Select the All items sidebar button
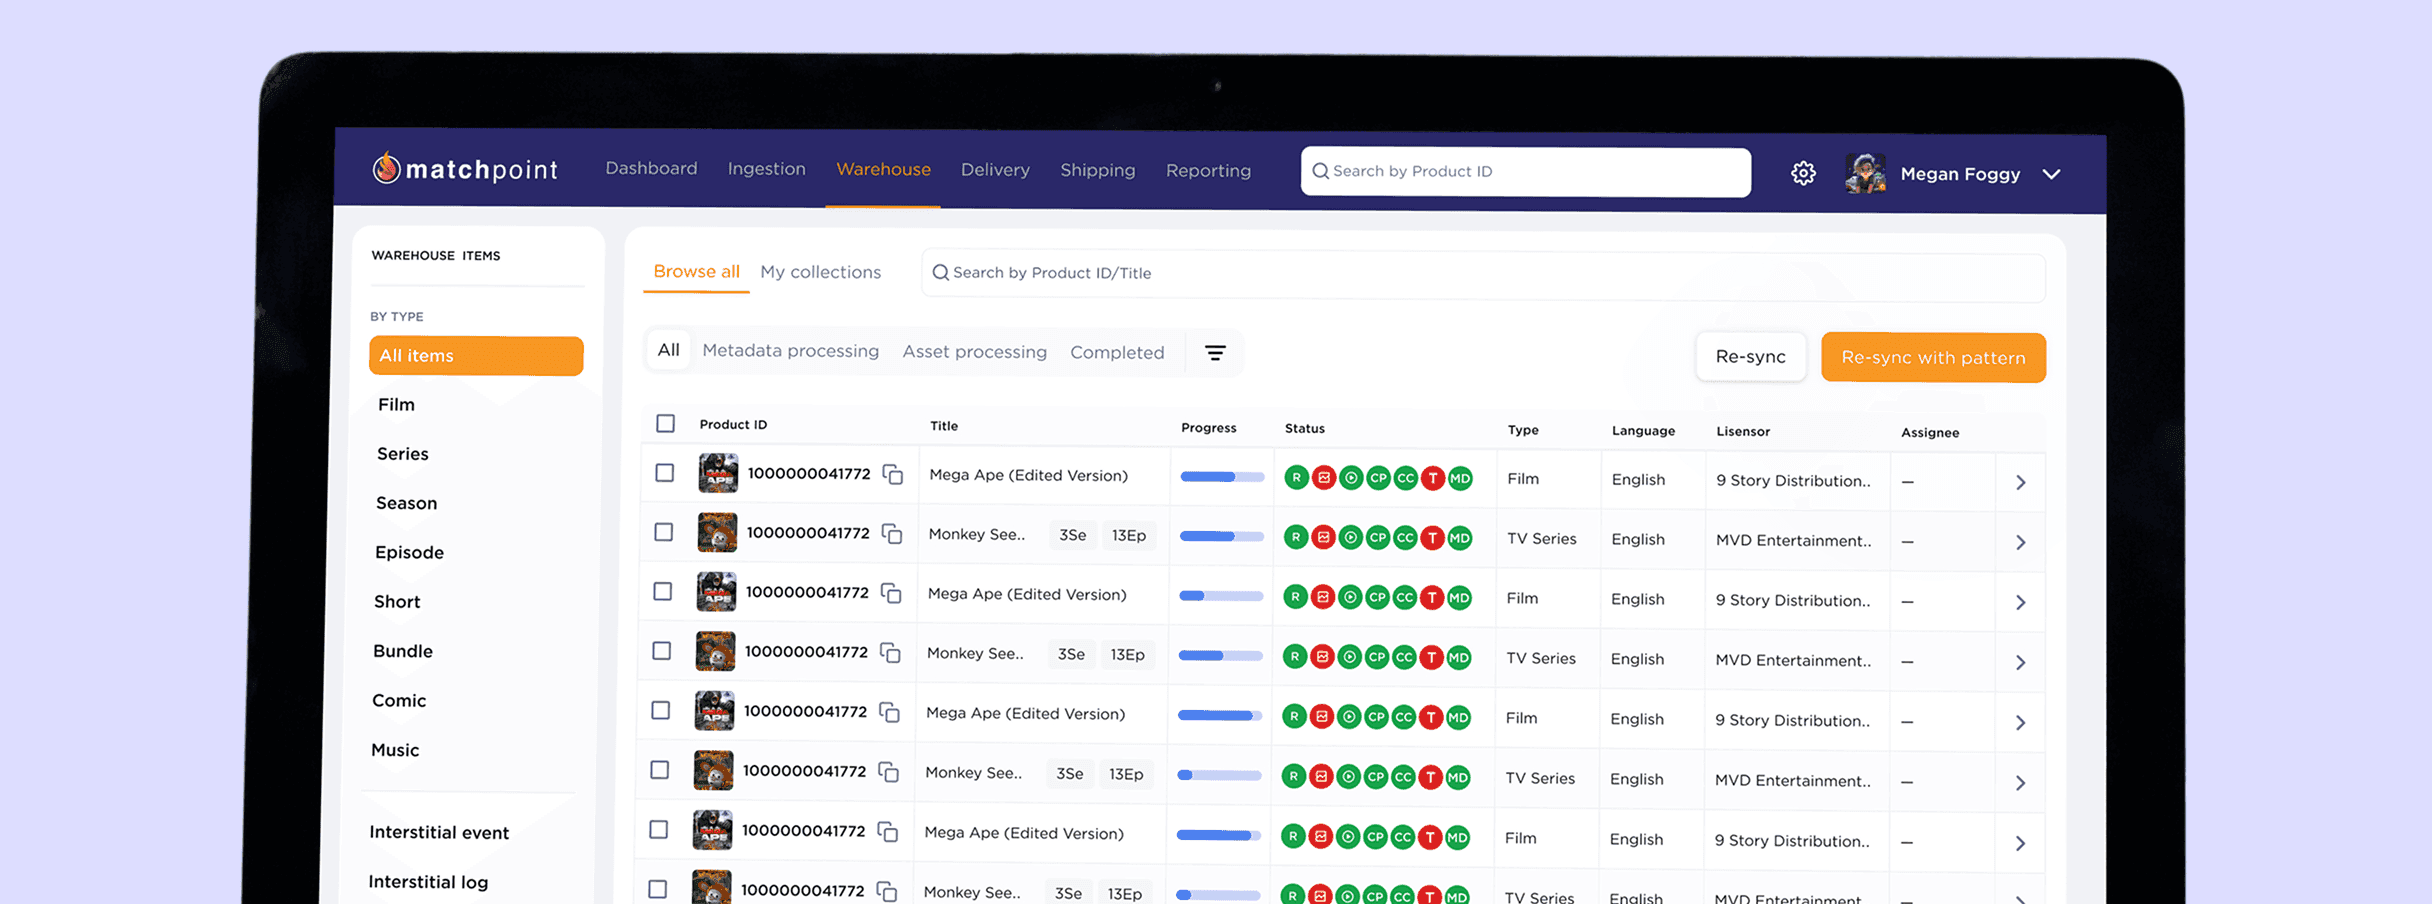The width and height of the screenshot is (2432, 904). tap(476, 356)
